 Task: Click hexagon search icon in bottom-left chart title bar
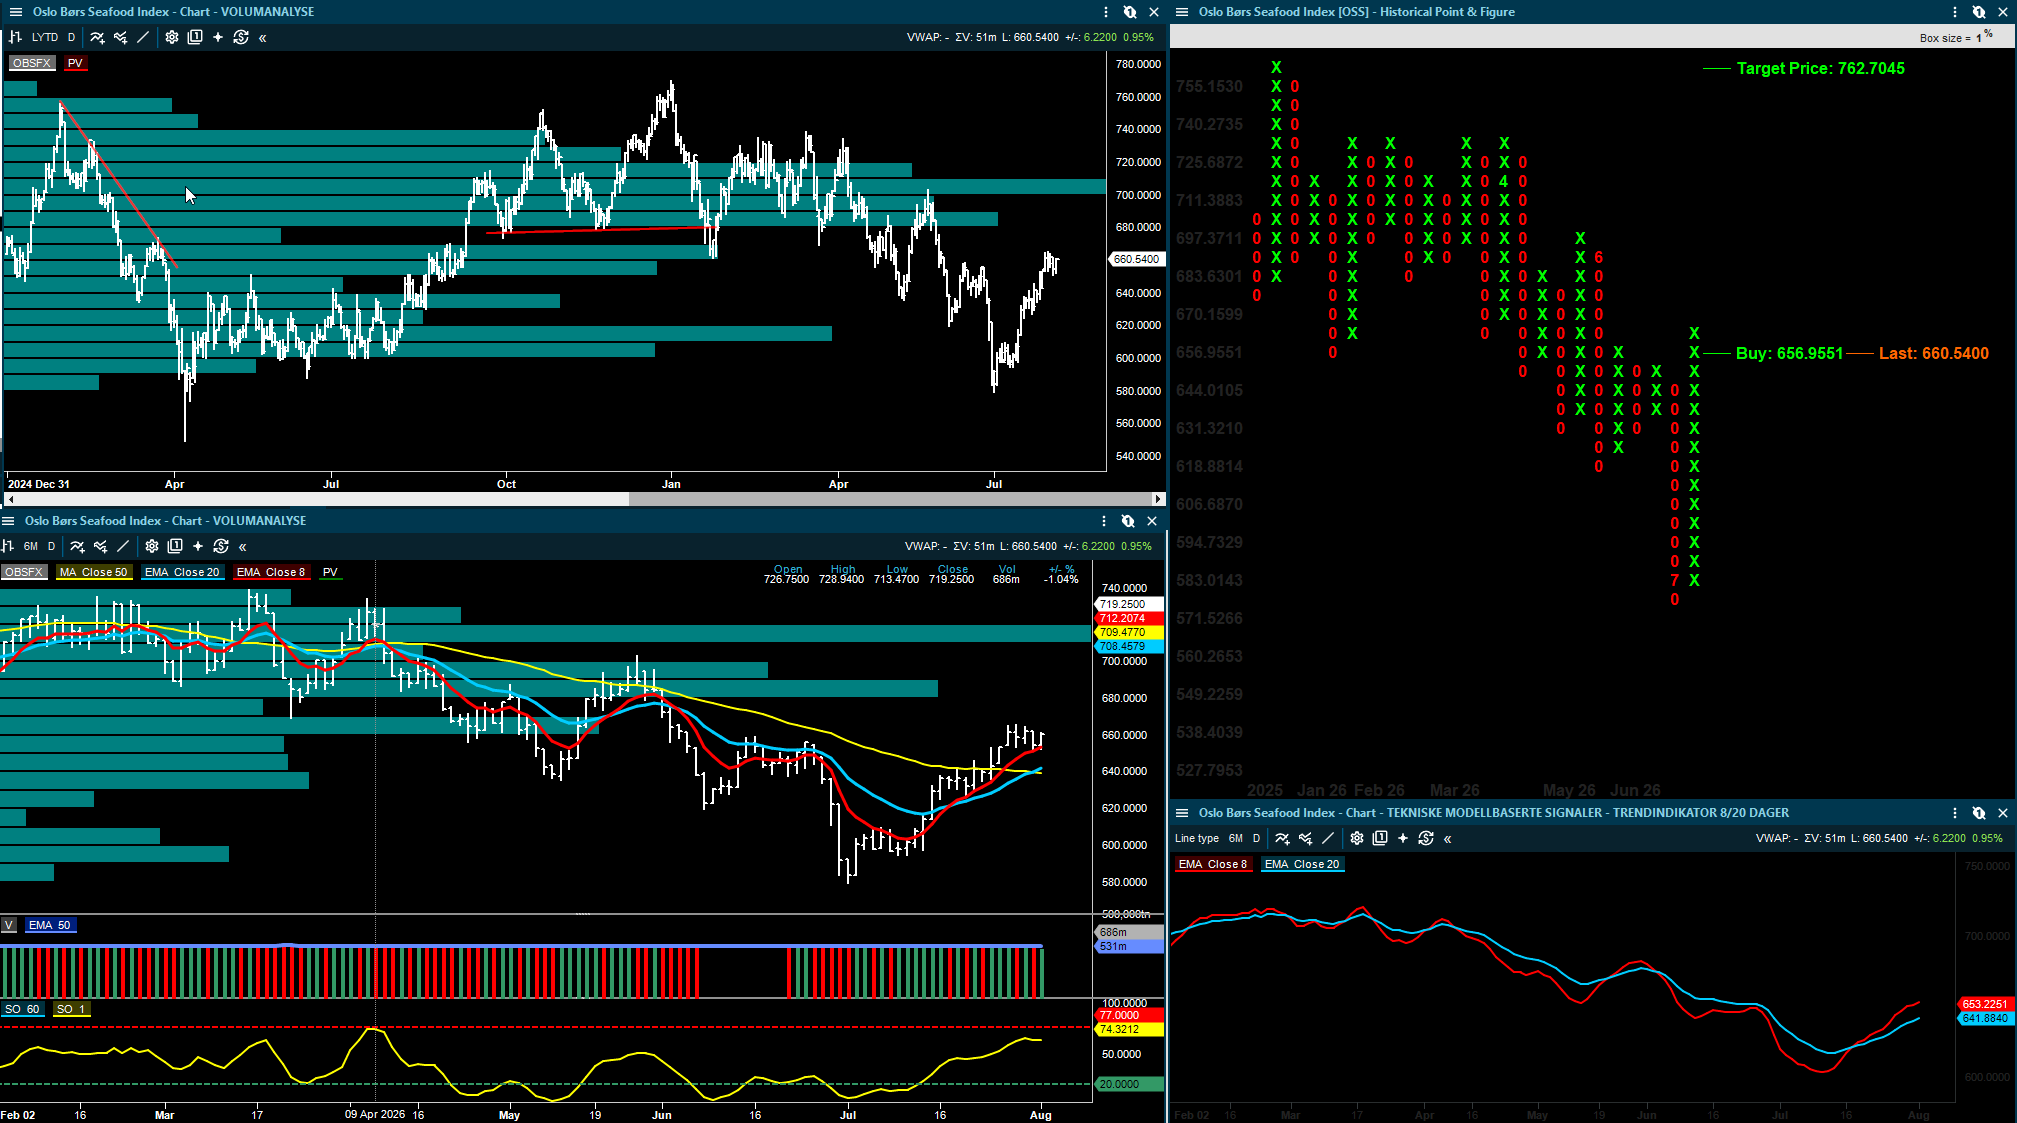click(1127, 521)
